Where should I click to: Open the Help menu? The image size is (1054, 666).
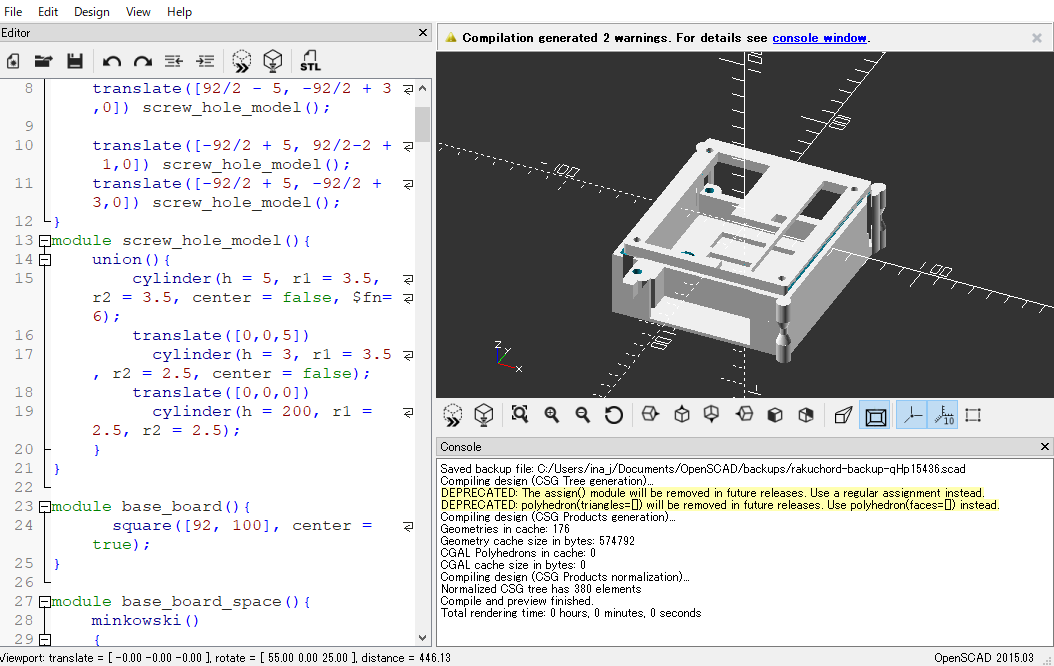point(179,11)
